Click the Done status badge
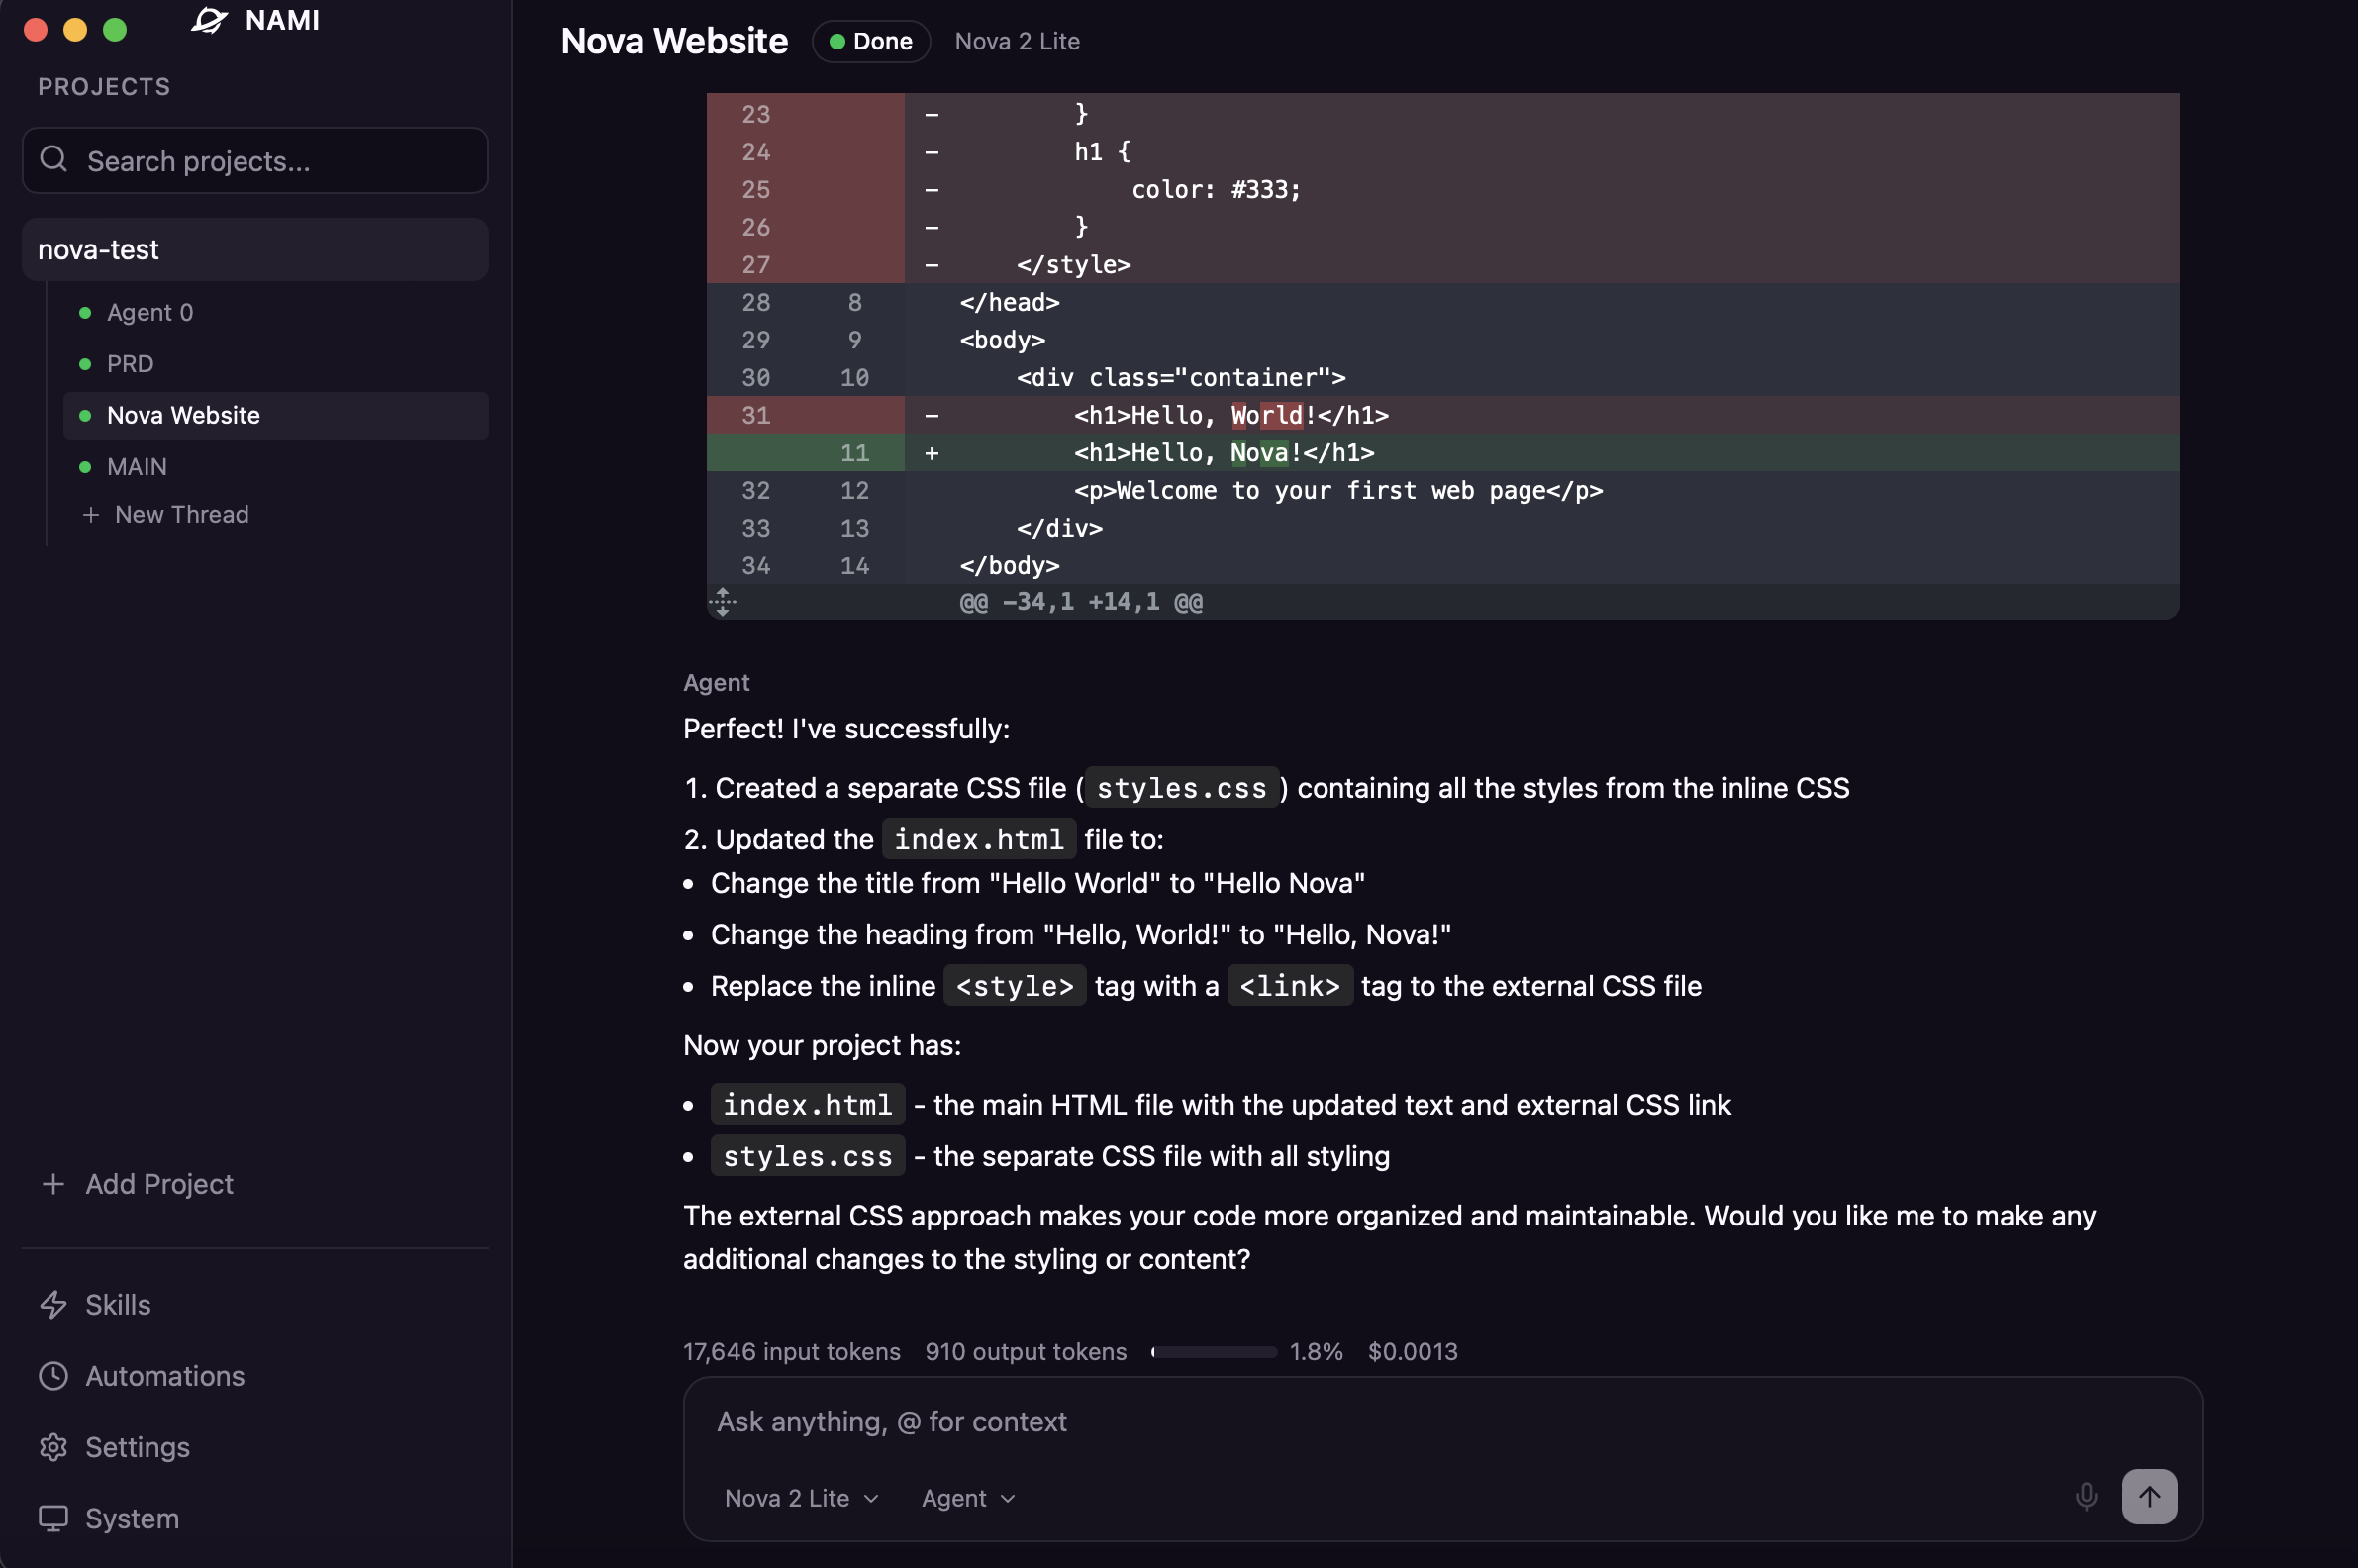2358x1568 pixels. coord(870,42)
